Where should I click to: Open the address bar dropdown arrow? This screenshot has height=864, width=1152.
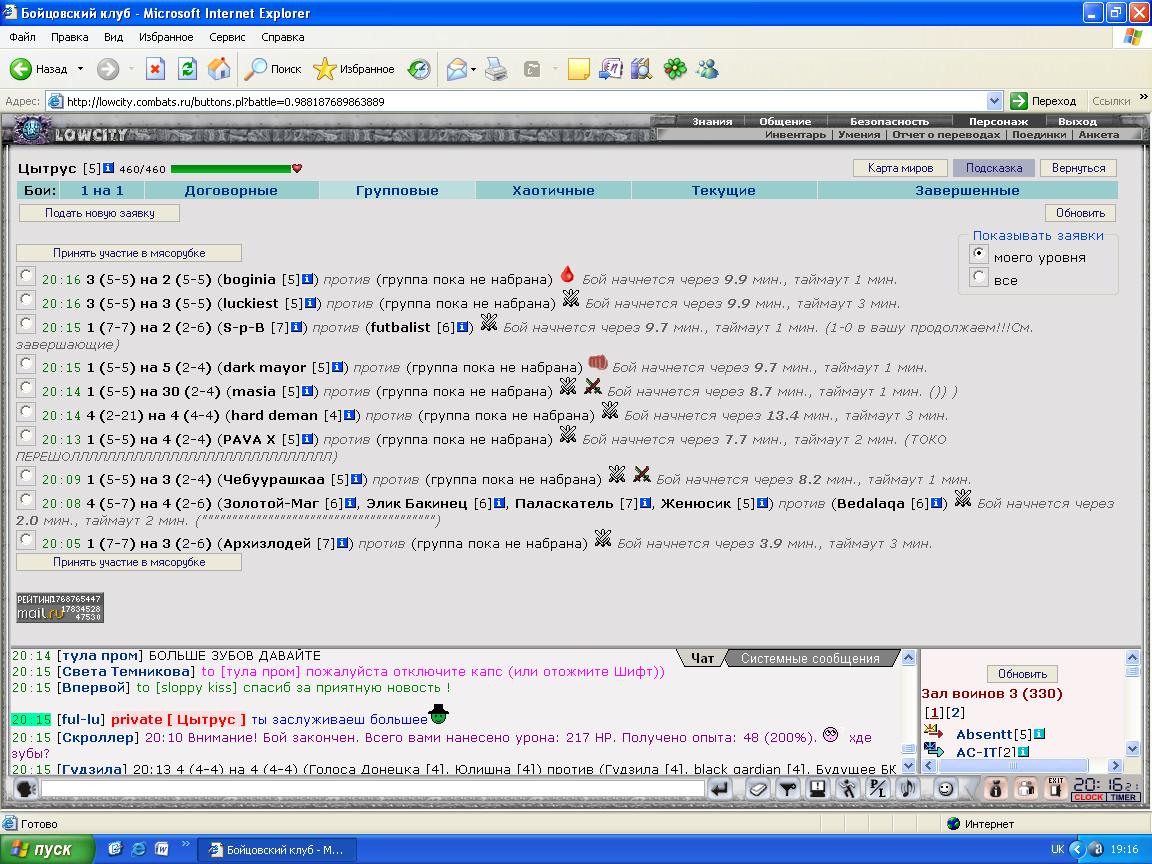pyautogui.click(x=994, y=101)
